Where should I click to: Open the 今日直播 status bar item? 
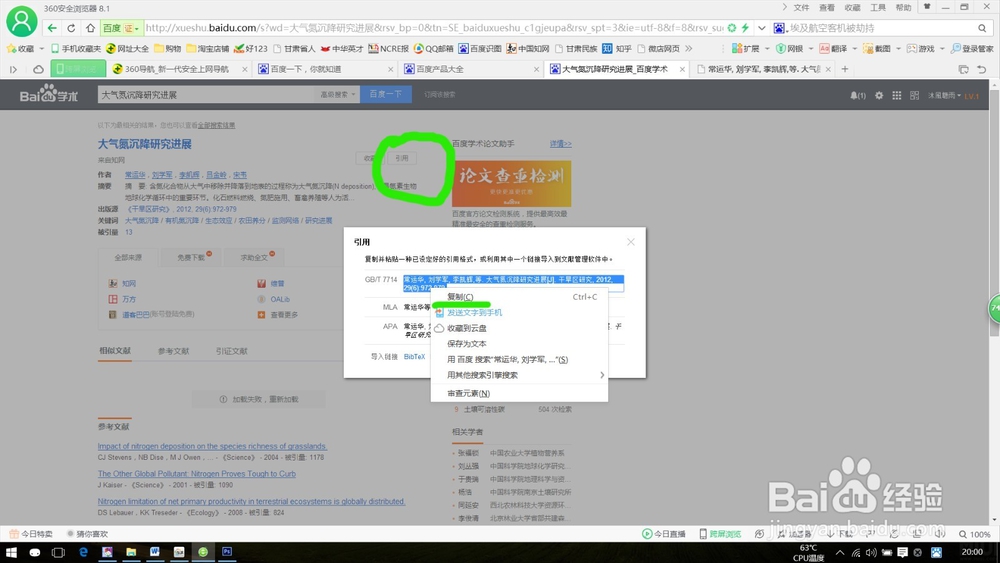664,534
